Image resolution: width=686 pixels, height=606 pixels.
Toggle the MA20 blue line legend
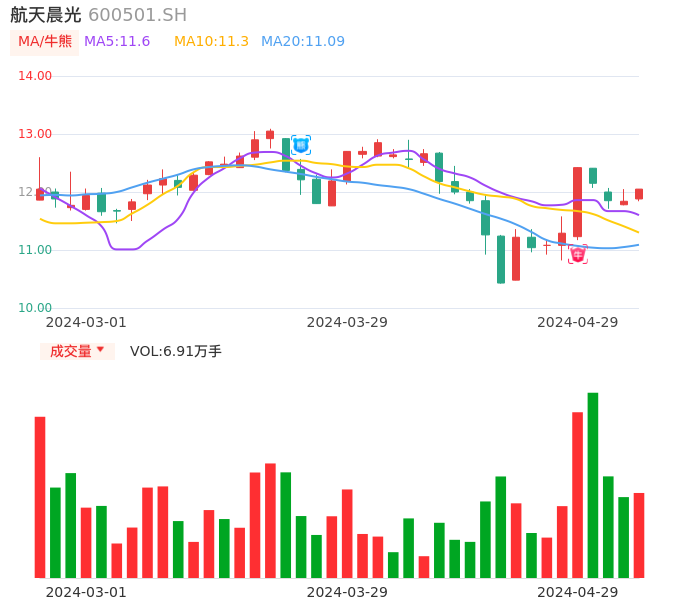pyautogui.click(x=302, y=42)
